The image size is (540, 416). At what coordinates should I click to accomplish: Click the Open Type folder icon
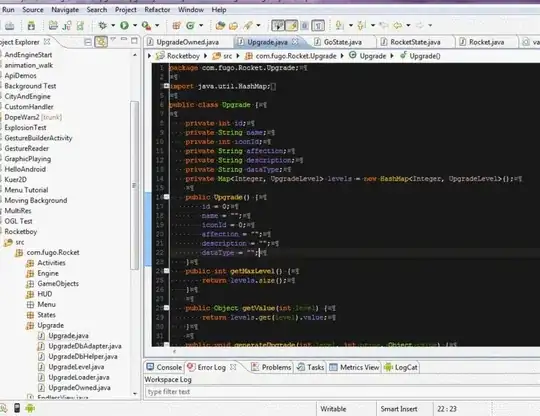pyautogui.click(x=220, y=25)
